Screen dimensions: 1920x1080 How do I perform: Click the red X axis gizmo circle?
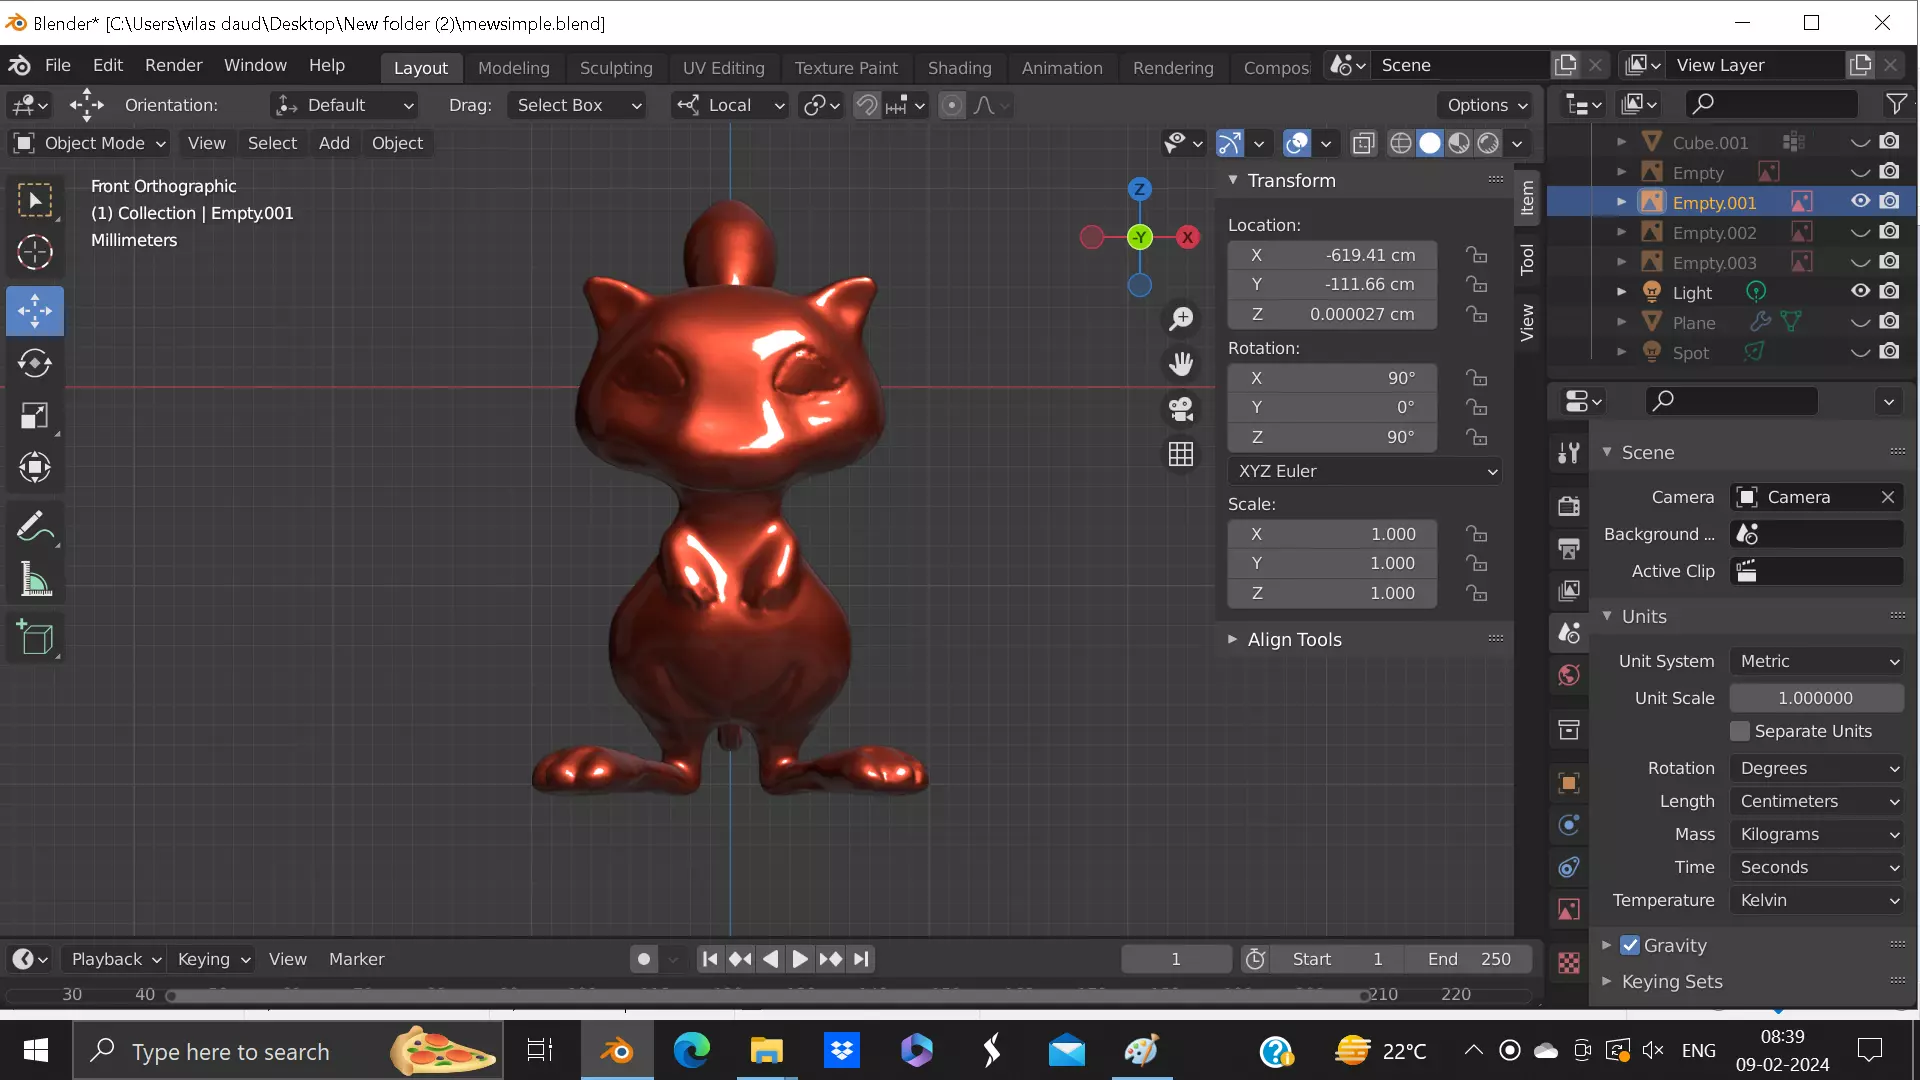(1187, 237)
